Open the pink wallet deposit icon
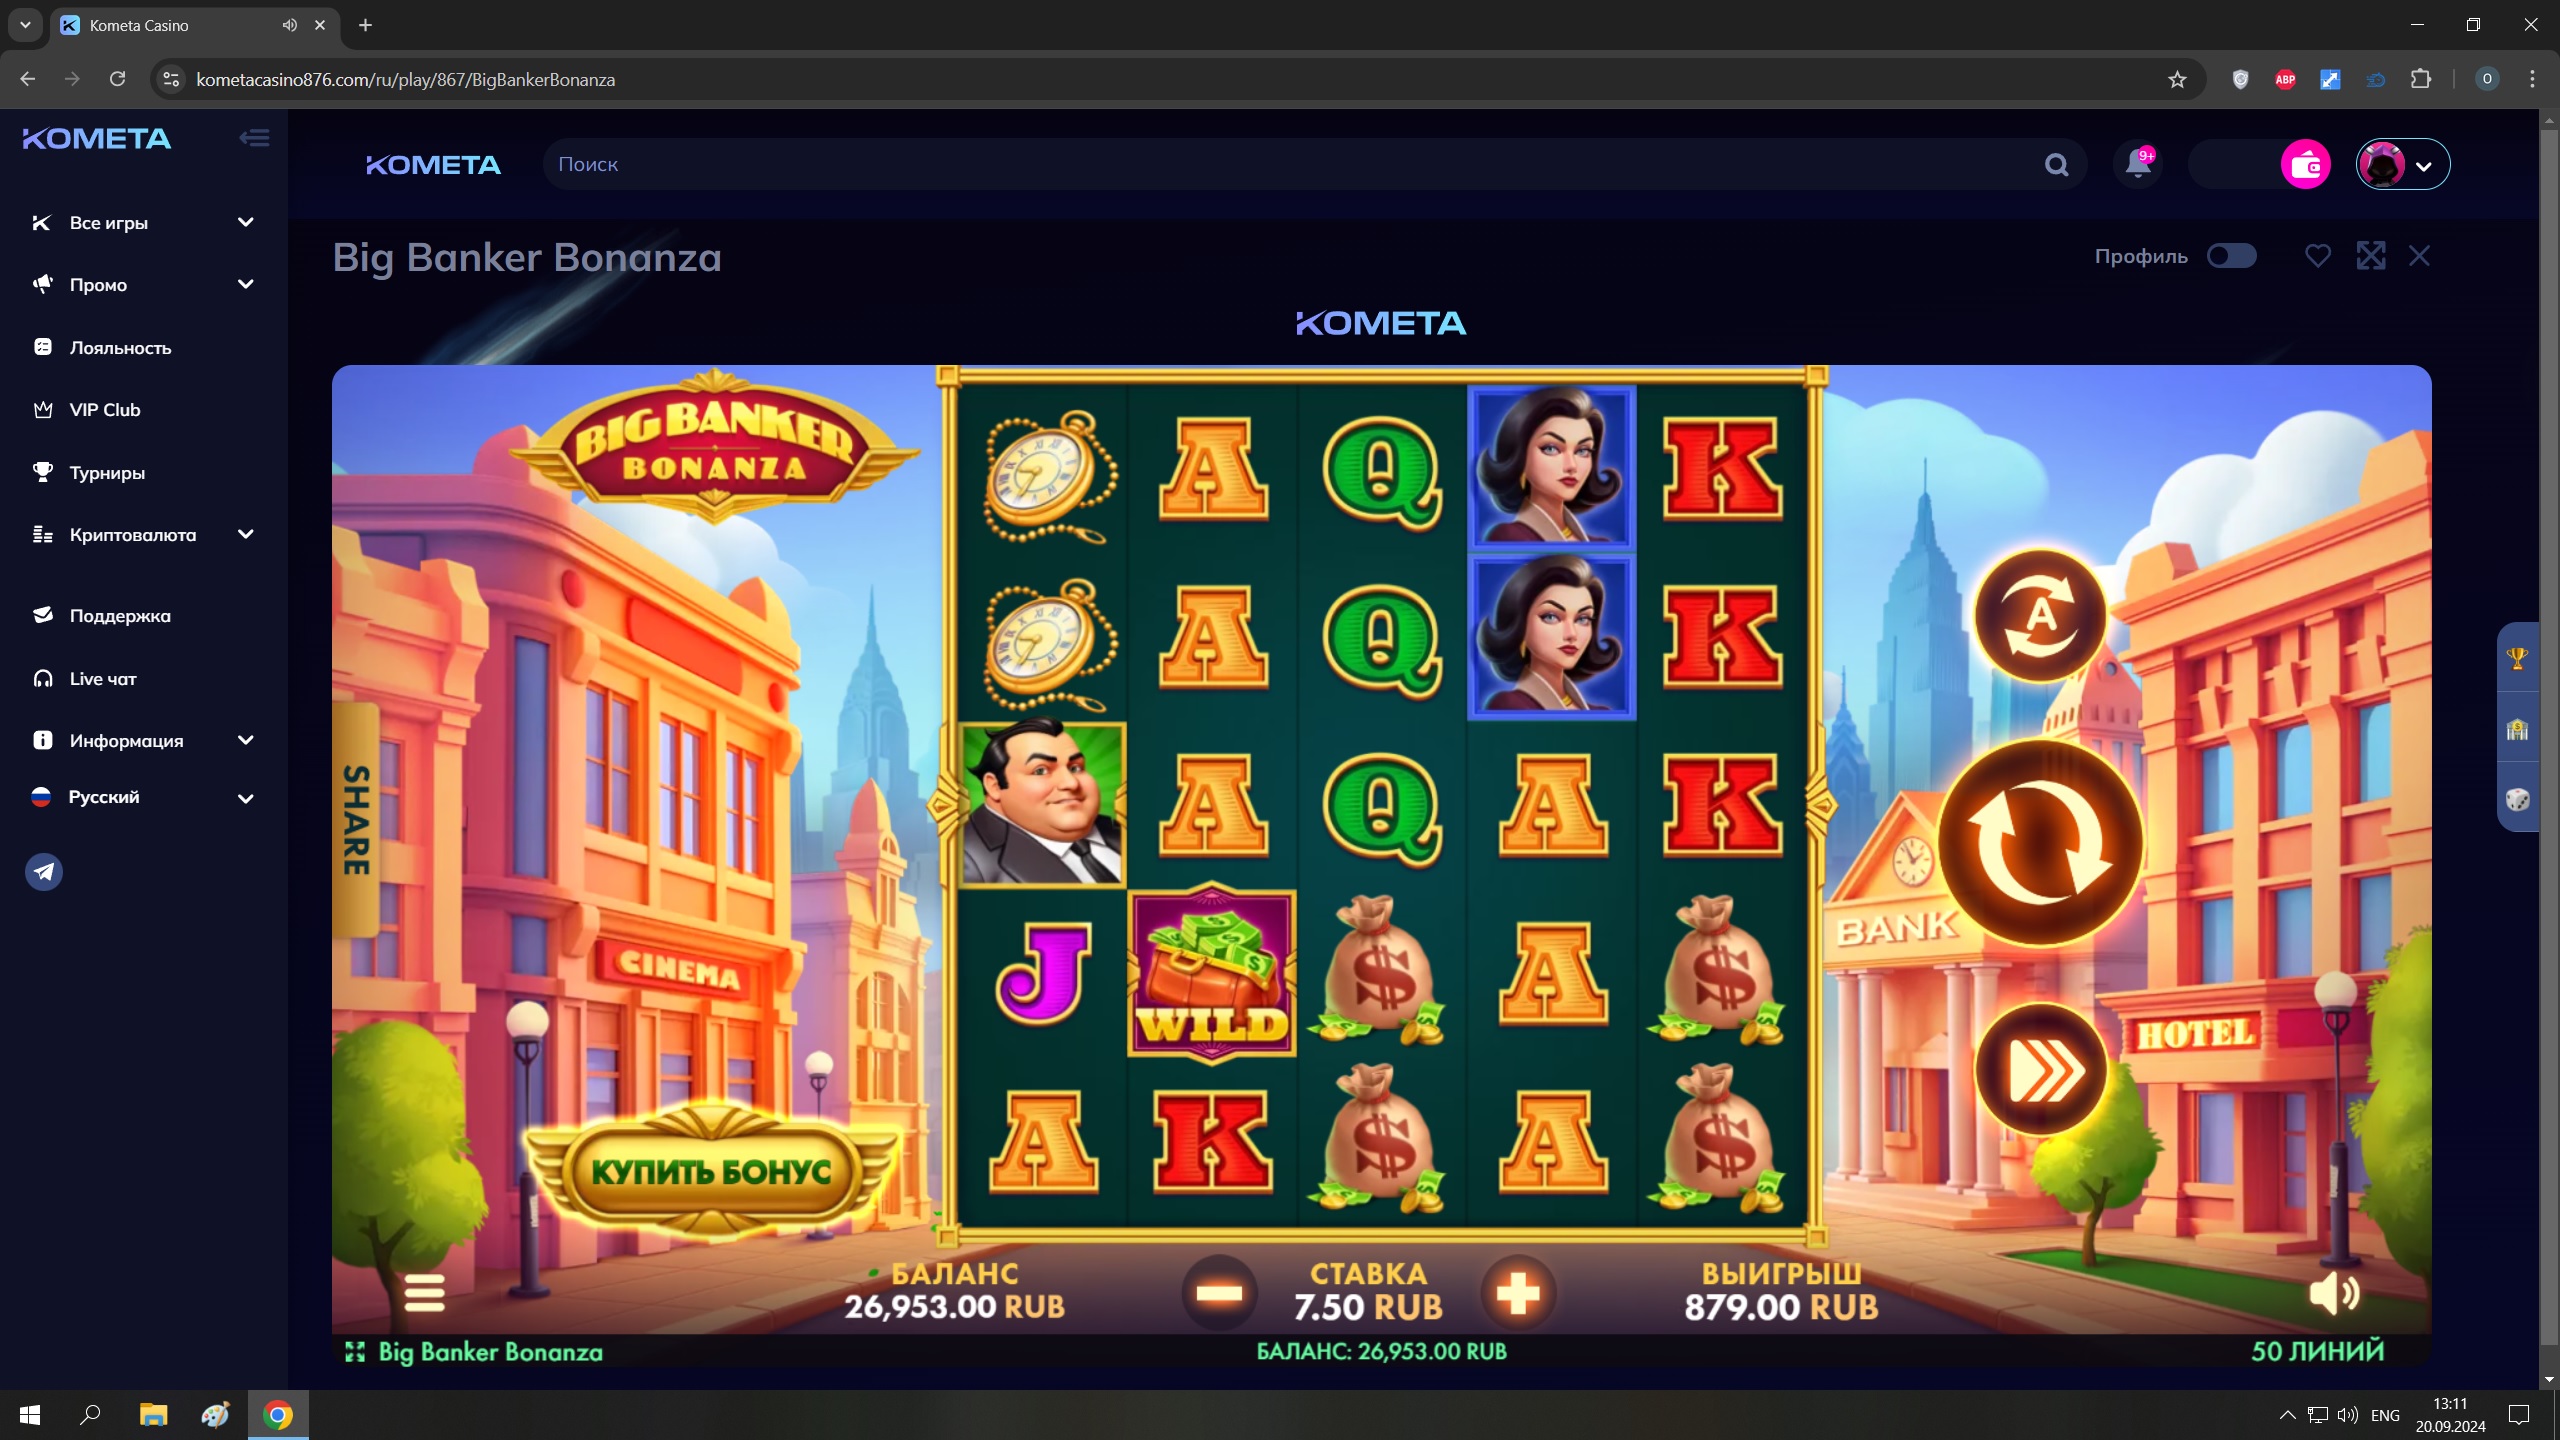The image size is (2560, 1440). tap(2305, 164)
